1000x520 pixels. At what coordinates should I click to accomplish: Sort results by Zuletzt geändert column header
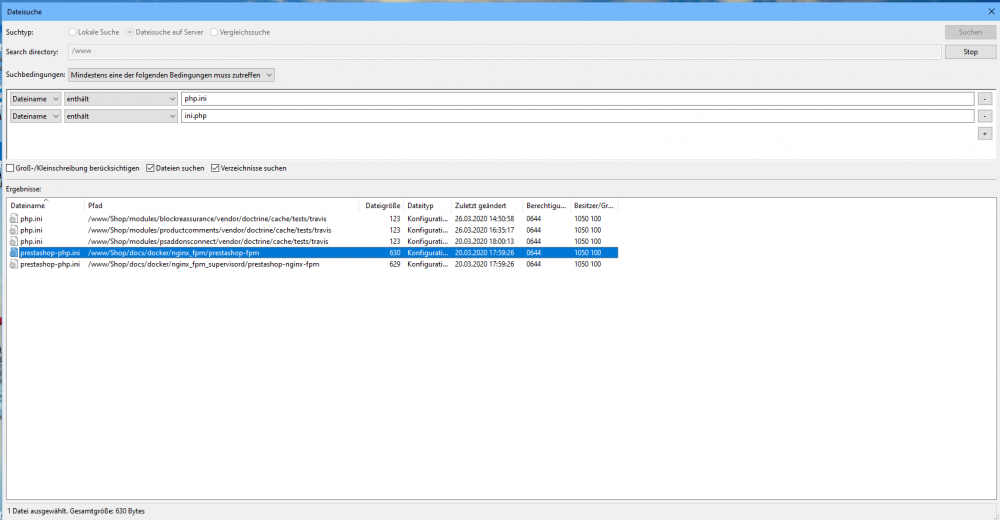click(x=487, y=205)
